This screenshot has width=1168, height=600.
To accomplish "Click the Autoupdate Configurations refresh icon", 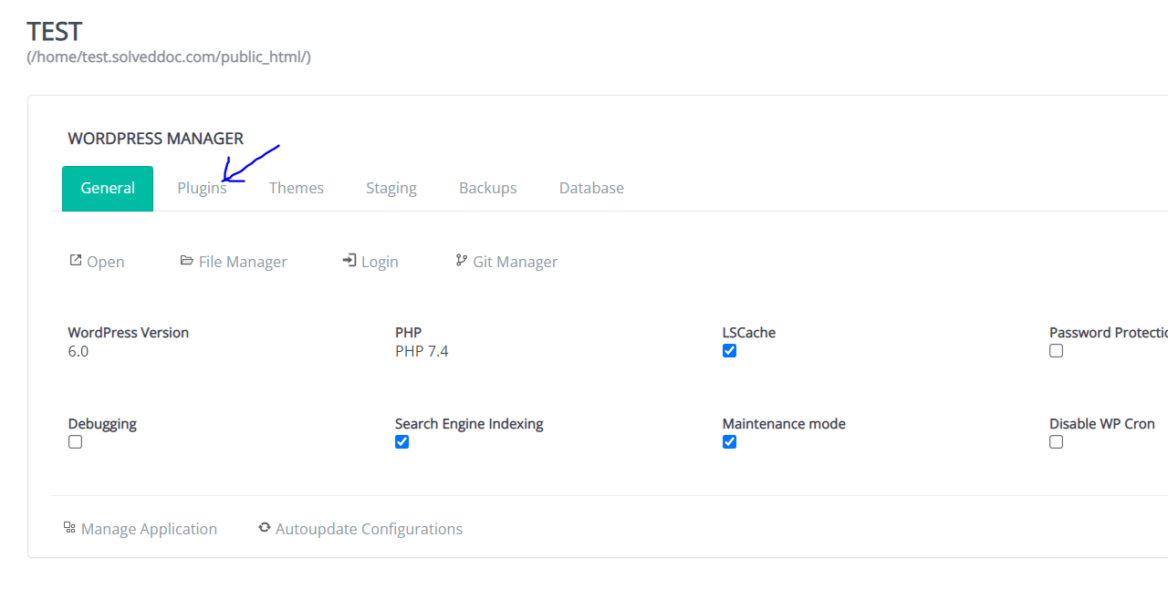I will pyautogui.click(x=264, y=528).
